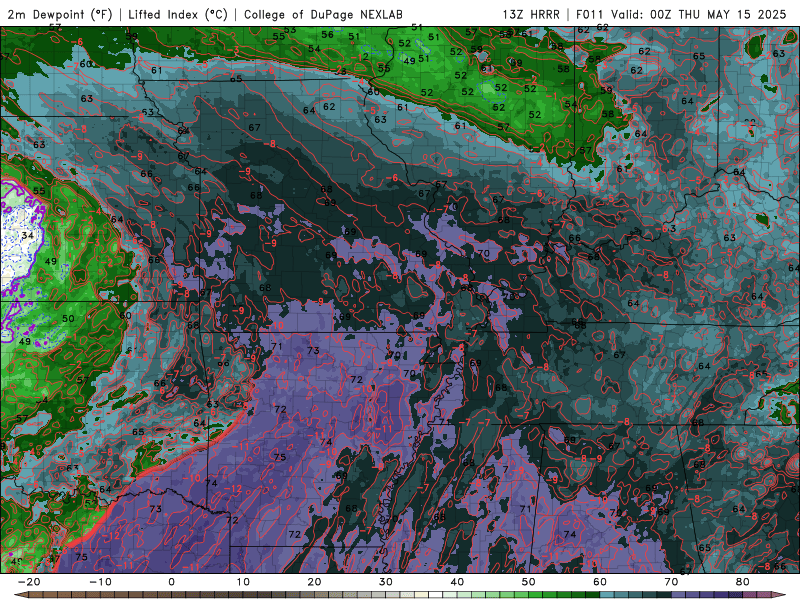The width and height of the screenshot is (800, 600).
Task: Click the '34' dewpoint value in white area
Action: 28,235
